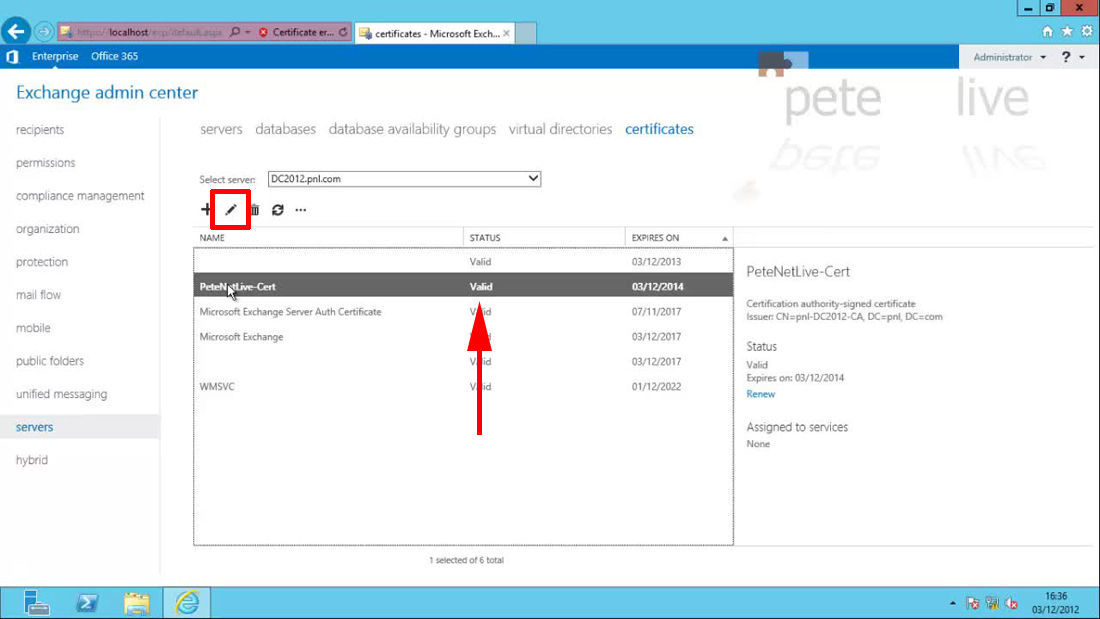Image resolution: width=1100 pixels, height=619 pixels.
Task: Switch to the servers tab
Action: [221, 129]
